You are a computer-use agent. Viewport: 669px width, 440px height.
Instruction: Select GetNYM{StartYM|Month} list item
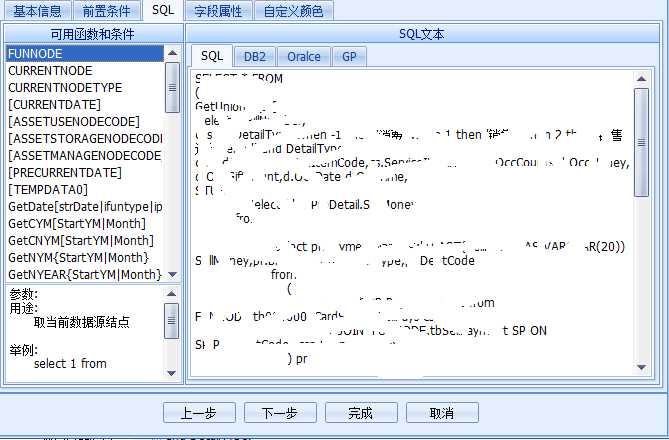[84, 258]
